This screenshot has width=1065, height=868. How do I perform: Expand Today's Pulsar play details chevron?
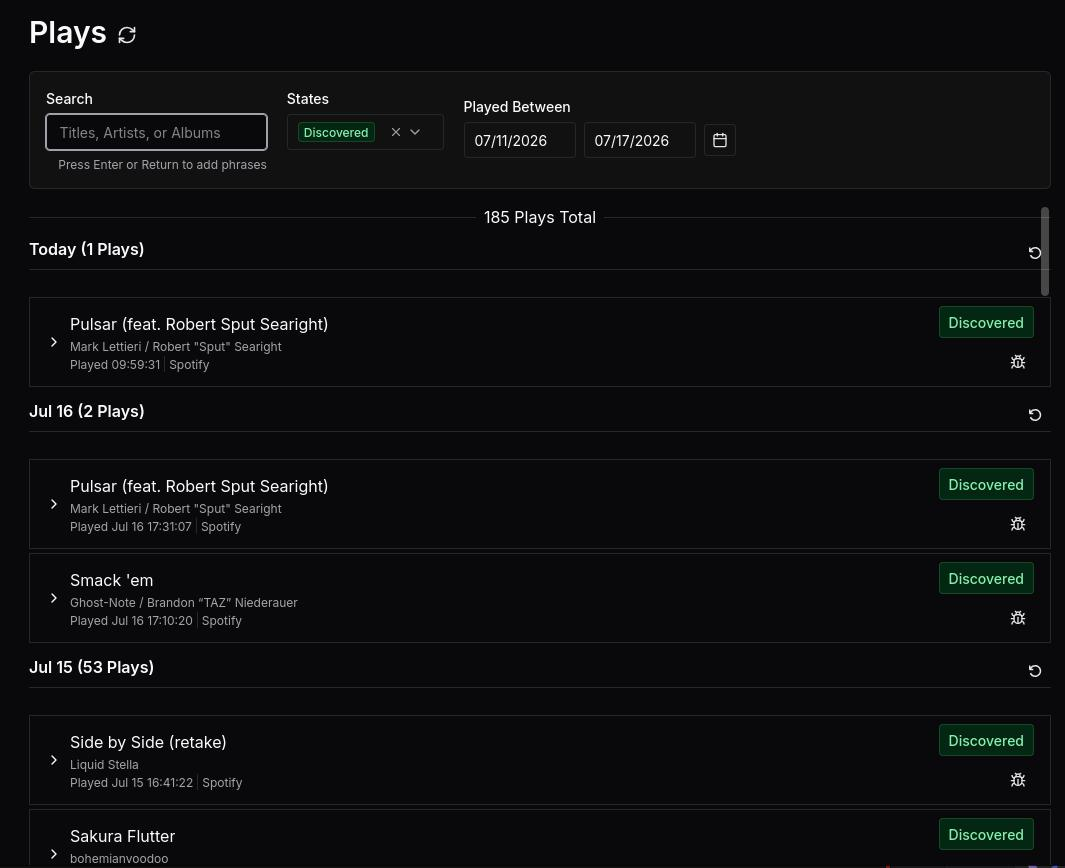(54, 342)
